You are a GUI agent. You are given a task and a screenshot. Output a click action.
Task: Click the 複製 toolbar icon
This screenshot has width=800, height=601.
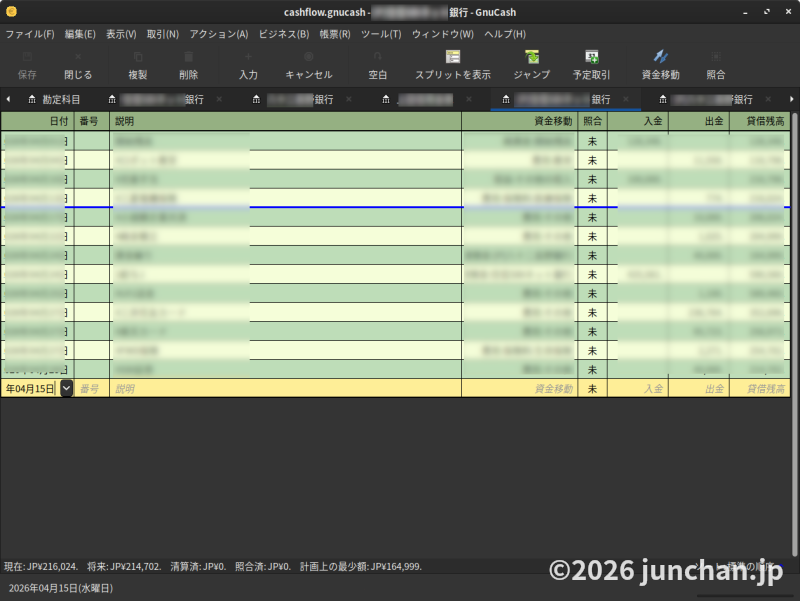[x=138, y=57]
